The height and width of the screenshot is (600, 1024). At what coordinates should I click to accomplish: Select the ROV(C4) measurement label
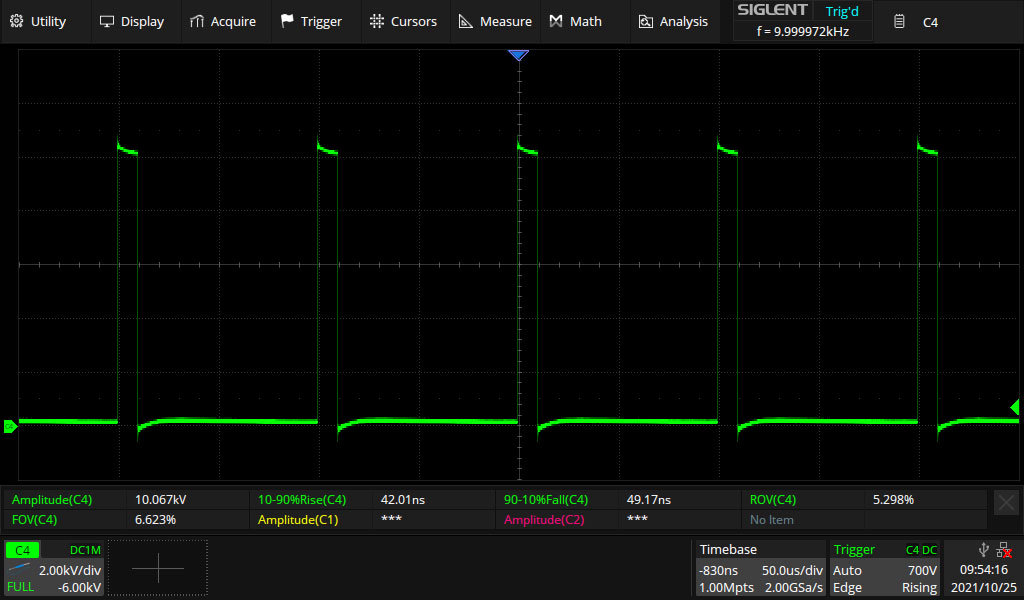[x=773, y=499]
